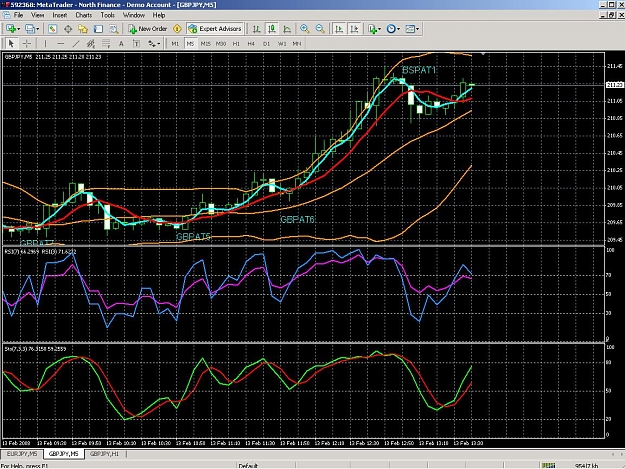The image size is (625, 469).
Task: Open the Tools menu
Action: coord(108,15)
